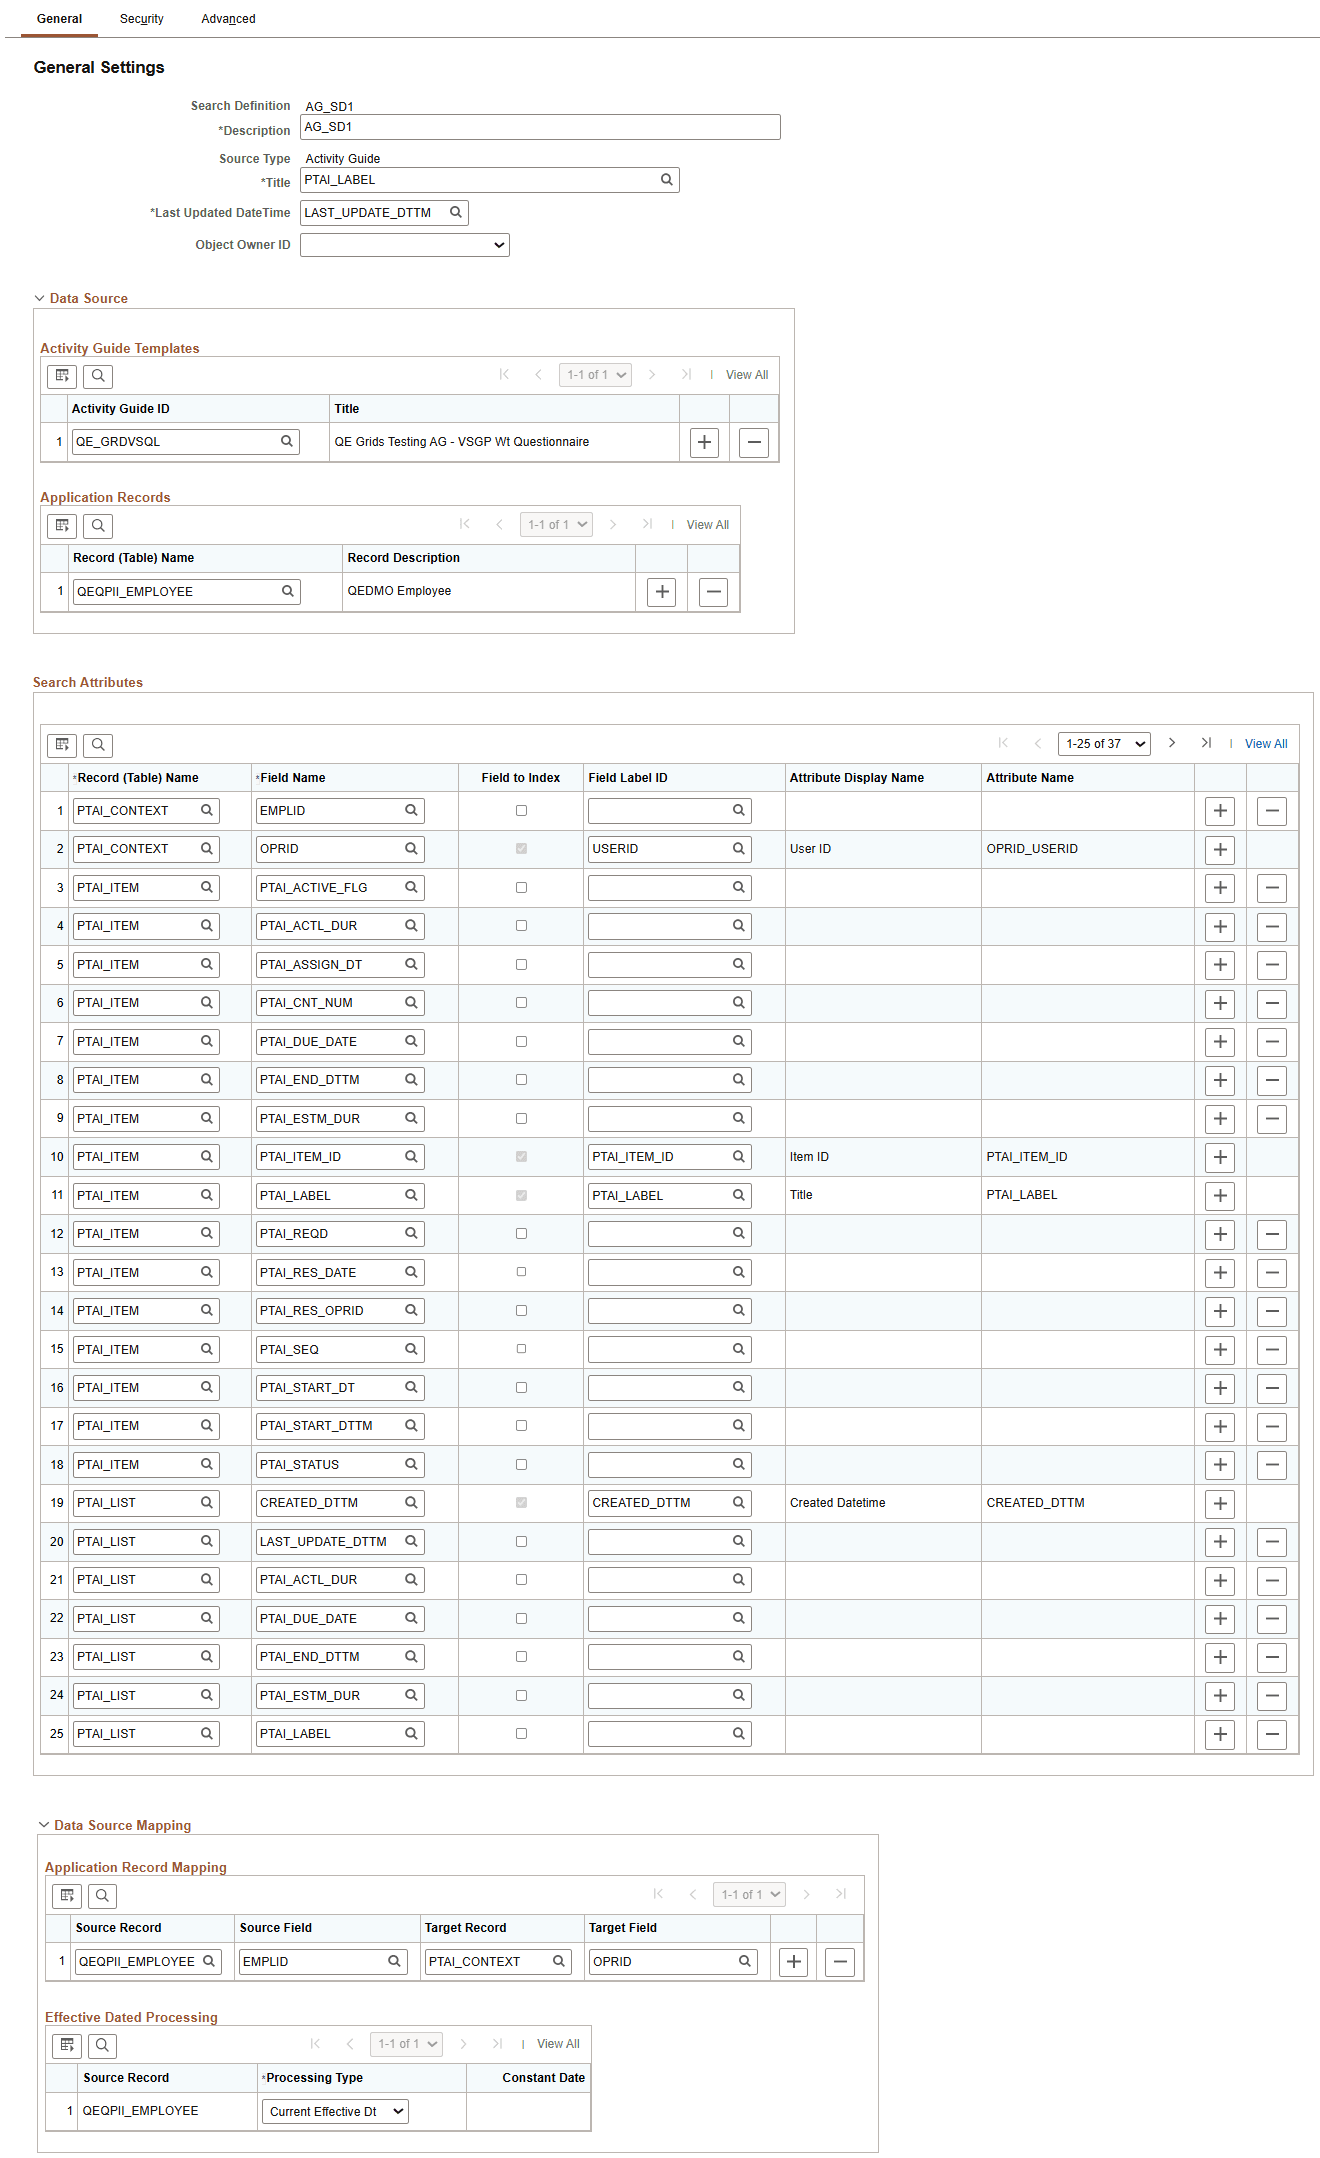Delete the QE_GRDVSQL activity guide row
Viewport: 1320px width, 2158px height.
(754, 442)
